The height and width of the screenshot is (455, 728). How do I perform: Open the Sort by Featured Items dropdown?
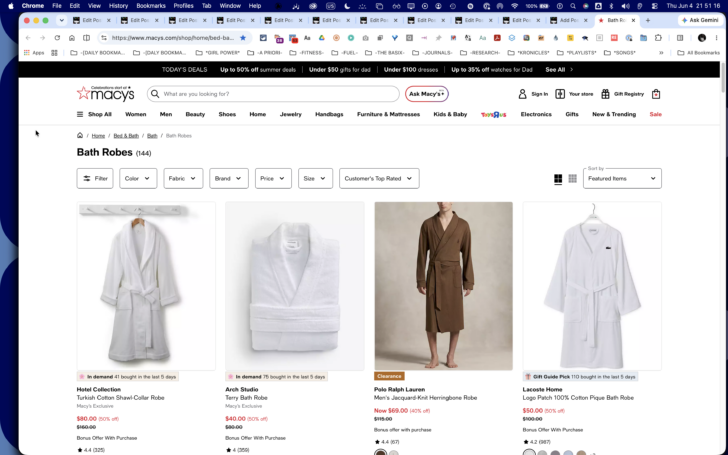click(x=622, y=178)
